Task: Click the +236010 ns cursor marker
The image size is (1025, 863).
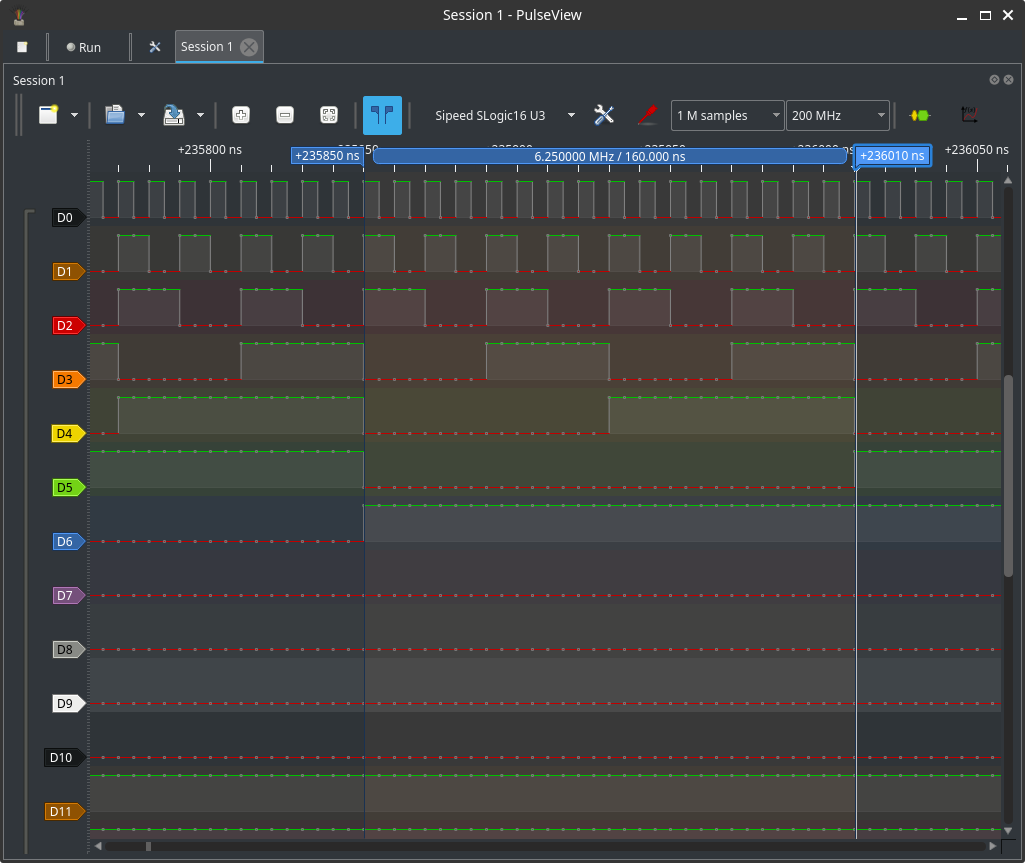Action: click(x=893, y=156)
